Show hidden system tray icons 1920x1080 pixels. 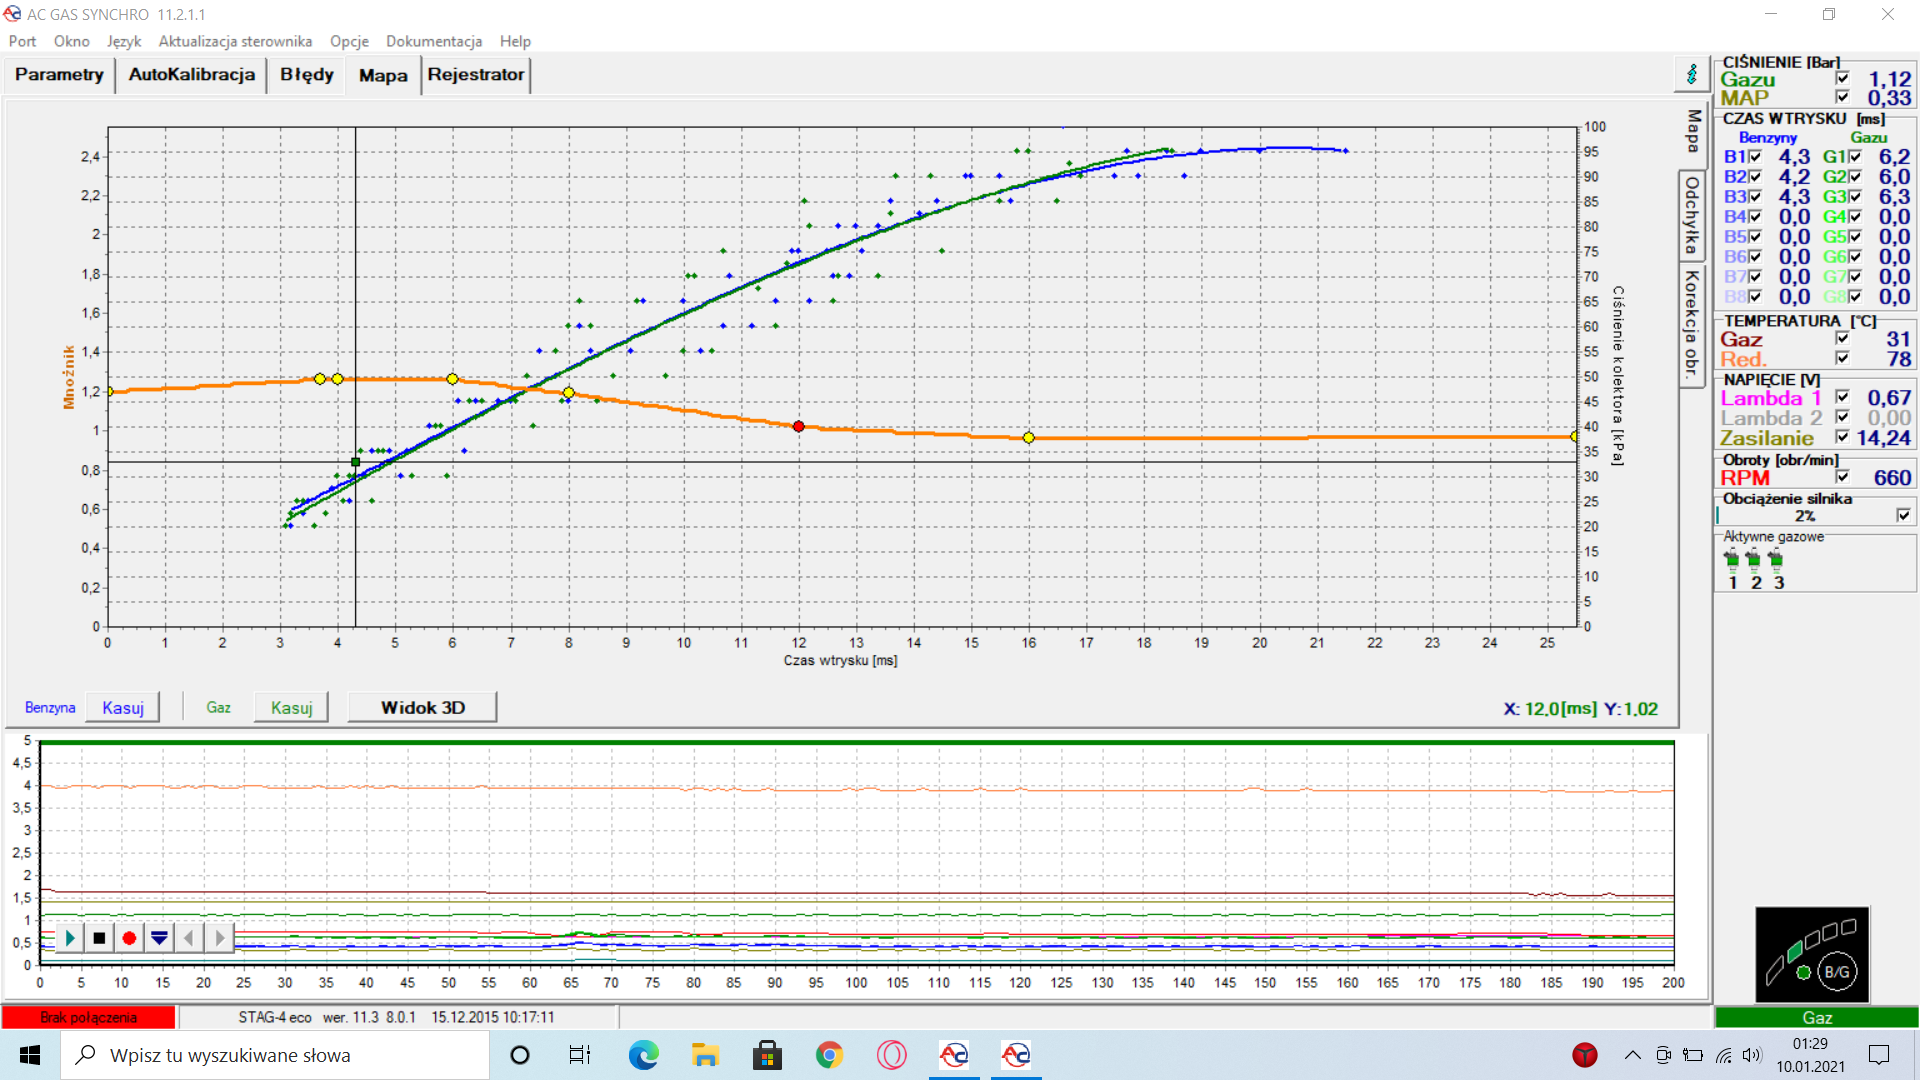1632,1055
